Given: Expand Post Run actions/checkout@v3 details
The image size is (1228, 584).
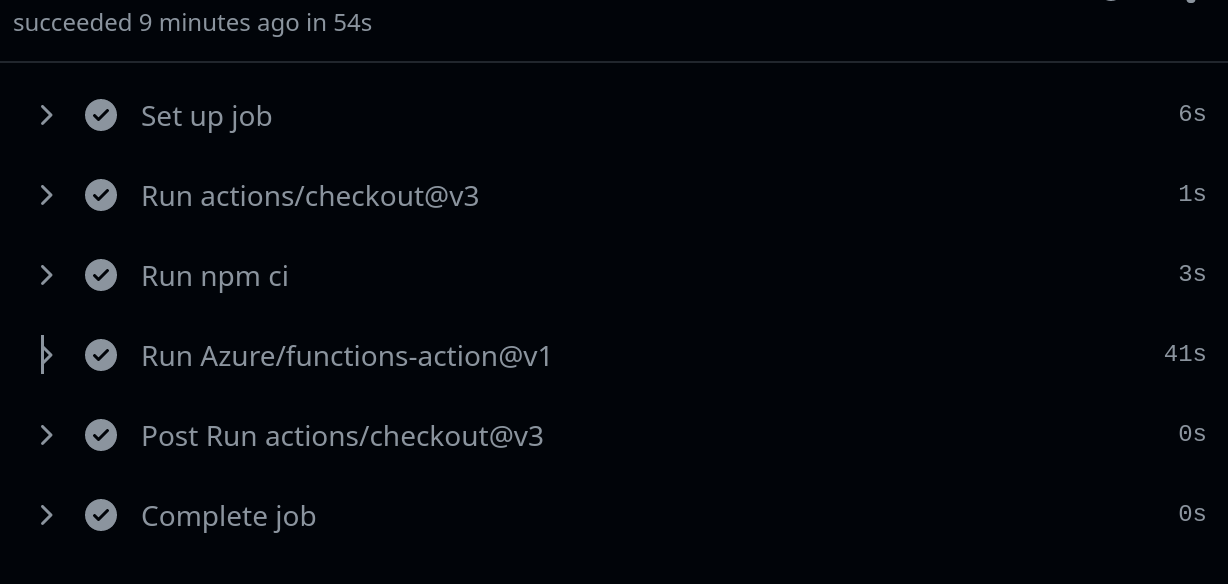Looking at the screenshot, I should tap(46, 435).
